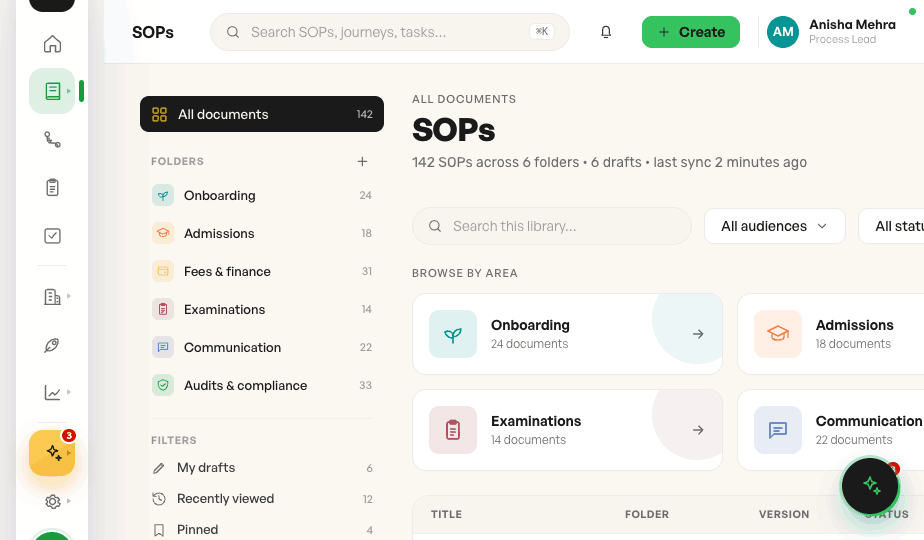Open the analytics chart icon in sidebar
924x540 pixels.
52,393
